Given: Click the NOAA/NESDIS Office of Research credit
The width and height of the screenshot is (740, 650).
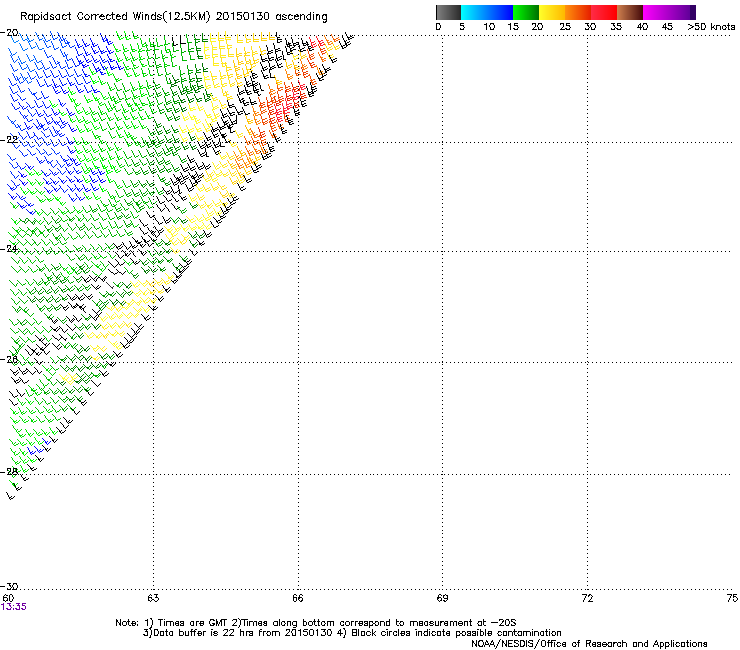Looking at the screenshot, I should 589,644.
